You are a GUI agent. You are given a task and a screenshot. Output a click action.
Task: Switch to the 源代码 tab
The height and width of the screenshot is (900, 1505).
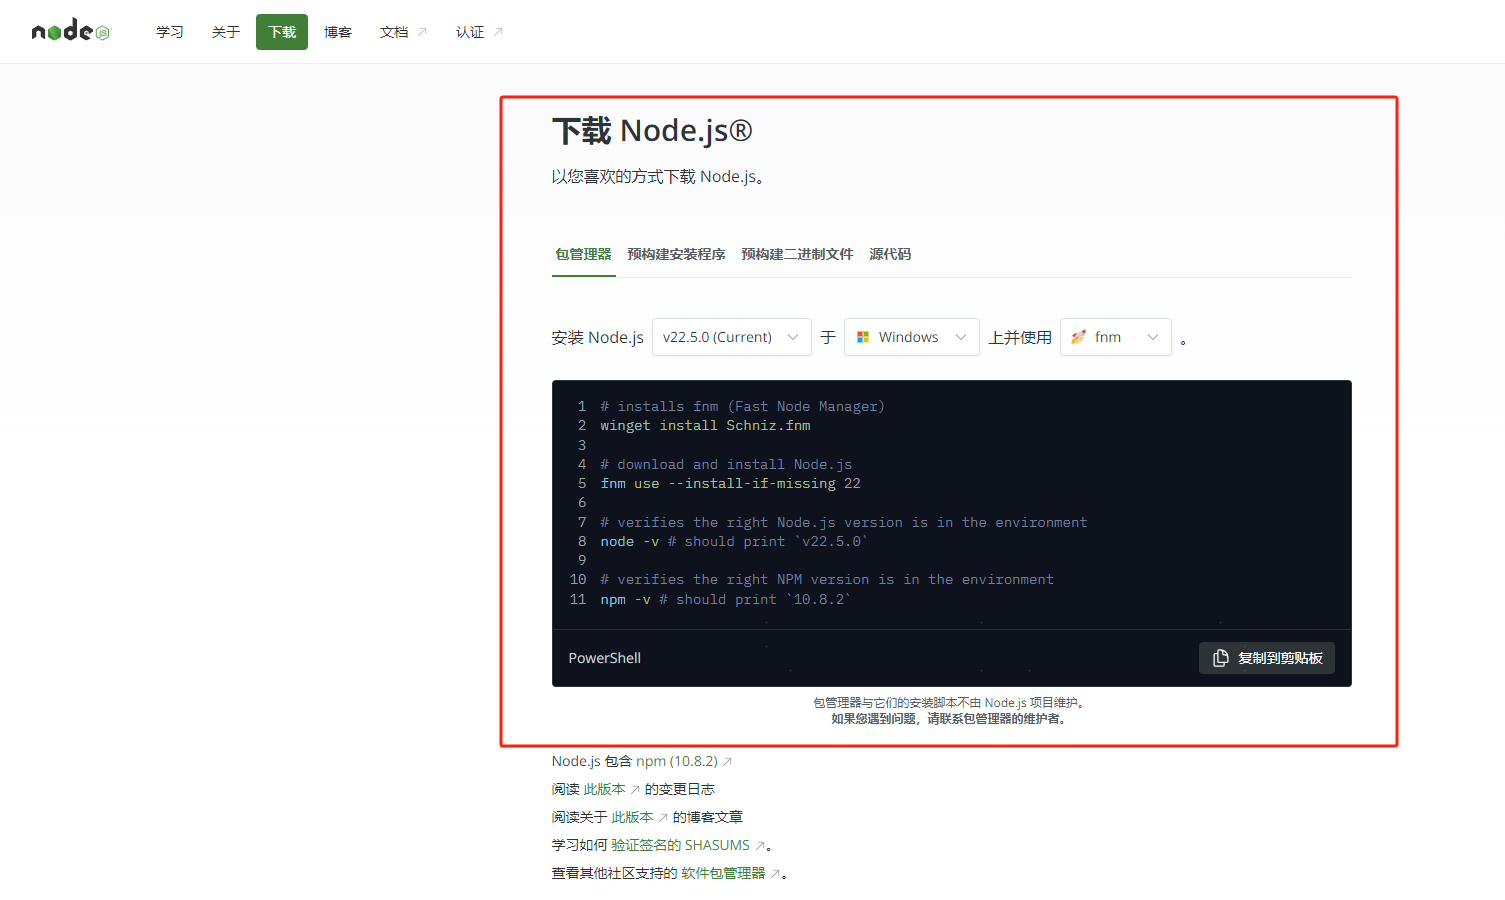(890, 254)
